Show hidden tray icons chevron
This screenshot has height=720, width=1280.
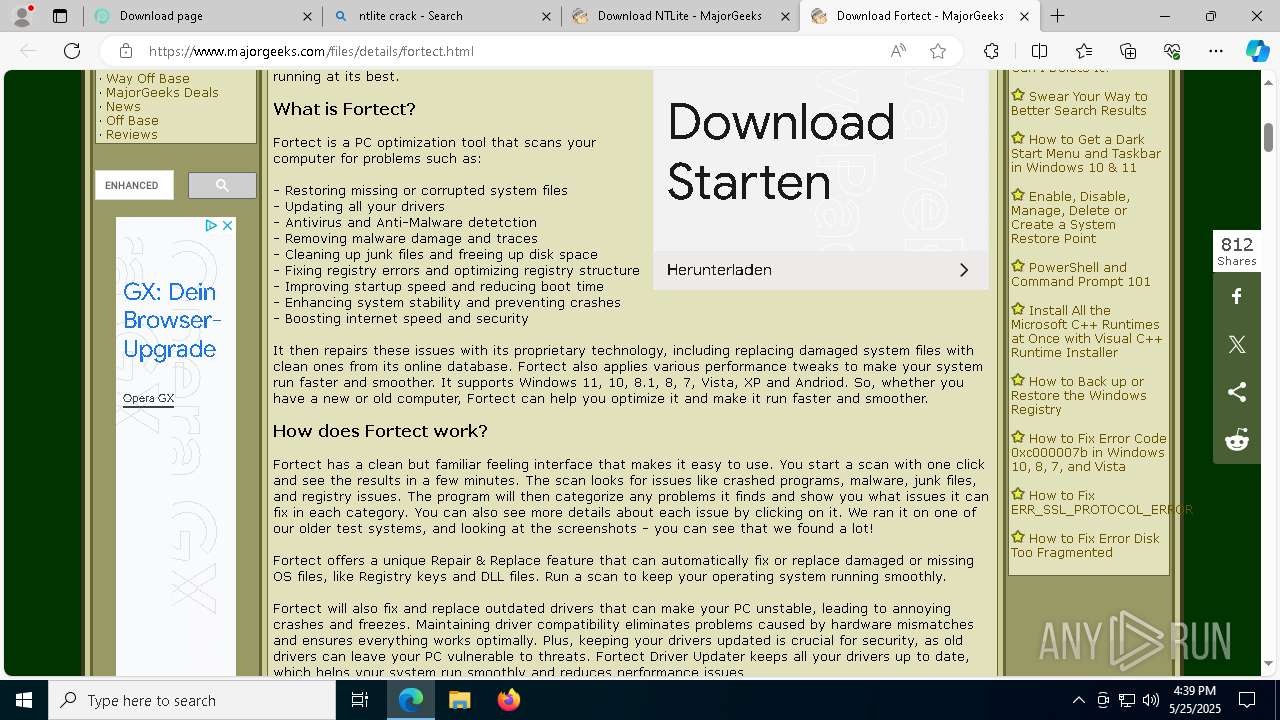(1078, 700)
